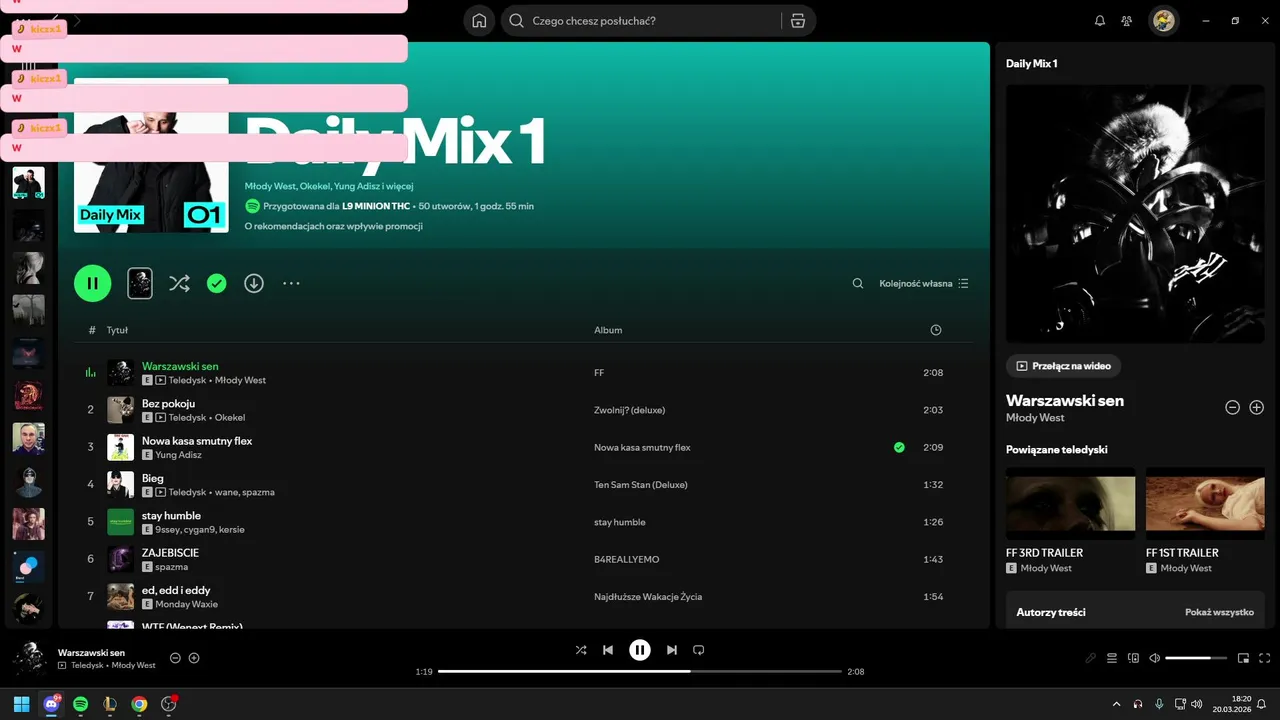Screen dimensions: 1280x720
Task: Open the notifications bell in Spotify header
Action: tap(1100, 21)
